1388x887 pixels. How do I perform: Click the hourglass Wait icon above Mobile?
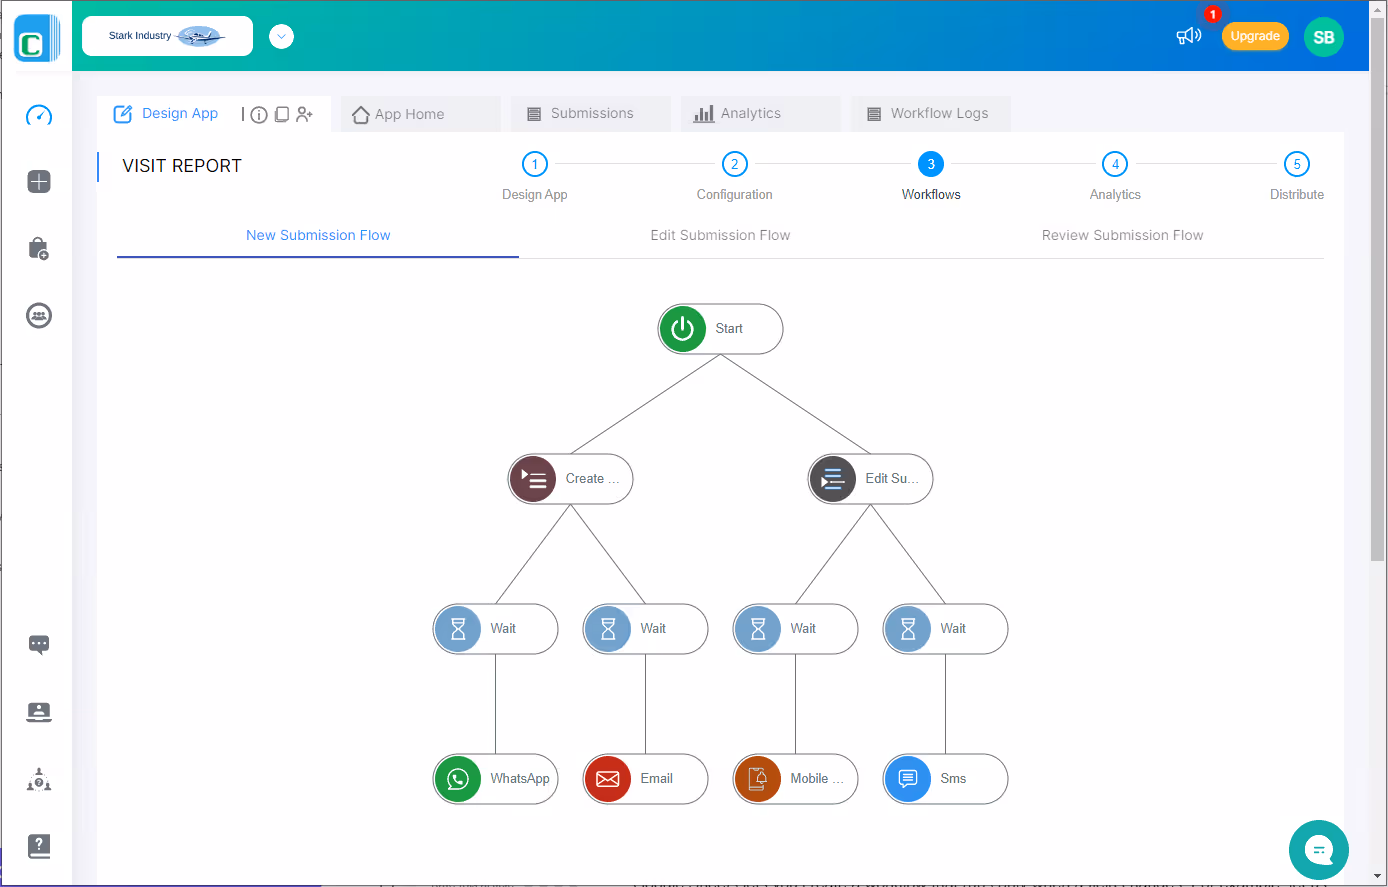click(758, 629)
